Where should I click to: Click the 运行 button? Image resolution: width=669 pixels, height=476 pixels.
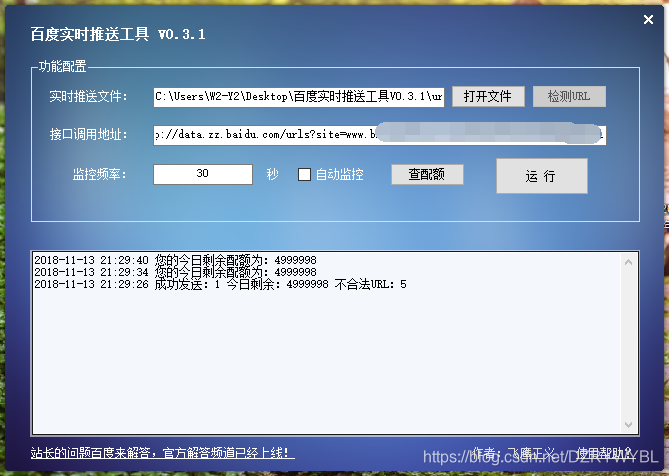coord(542,176)
